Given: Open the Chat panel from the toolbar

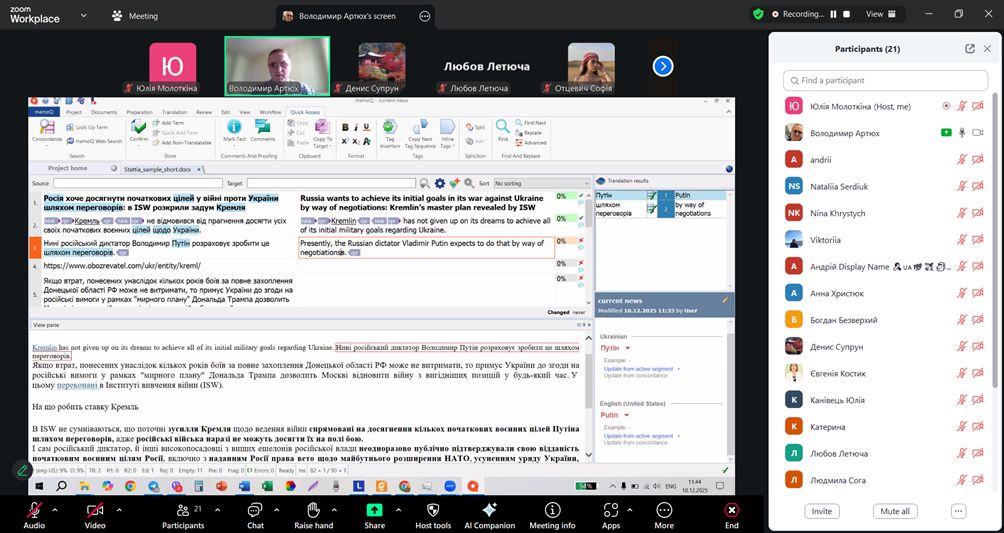Looking at the screenshot, I should (x=255, y=512).
